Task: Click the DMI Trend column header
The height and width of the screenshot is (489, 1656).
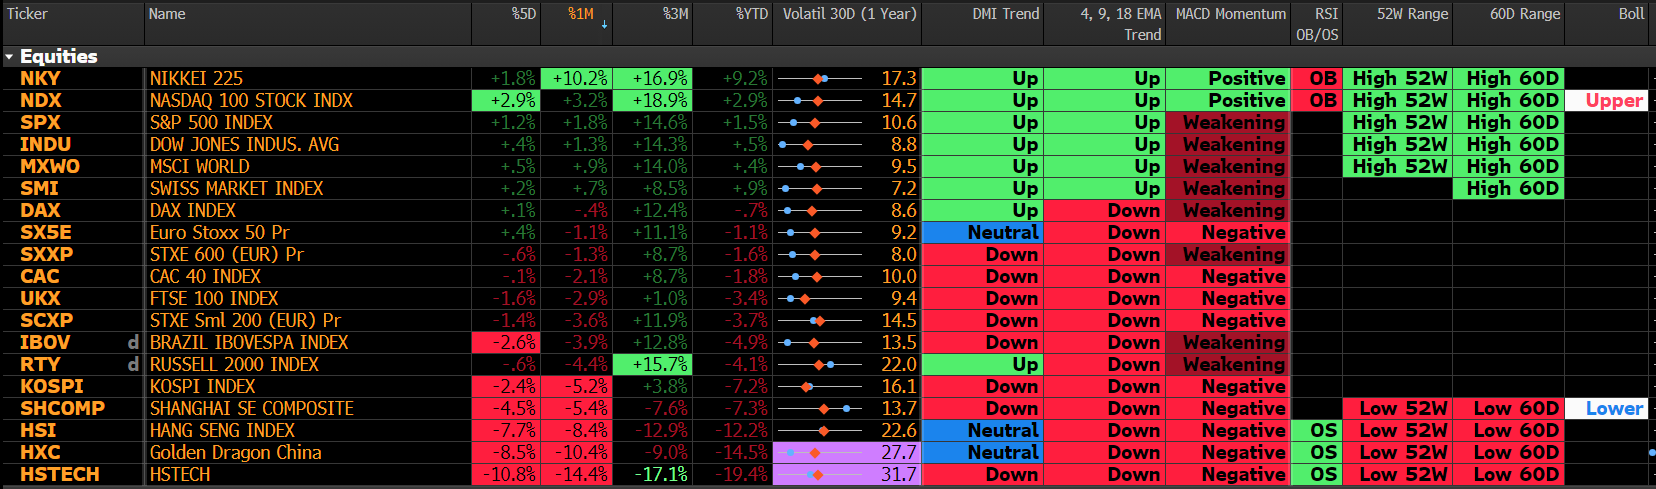Action: (x=1006, y=14)
